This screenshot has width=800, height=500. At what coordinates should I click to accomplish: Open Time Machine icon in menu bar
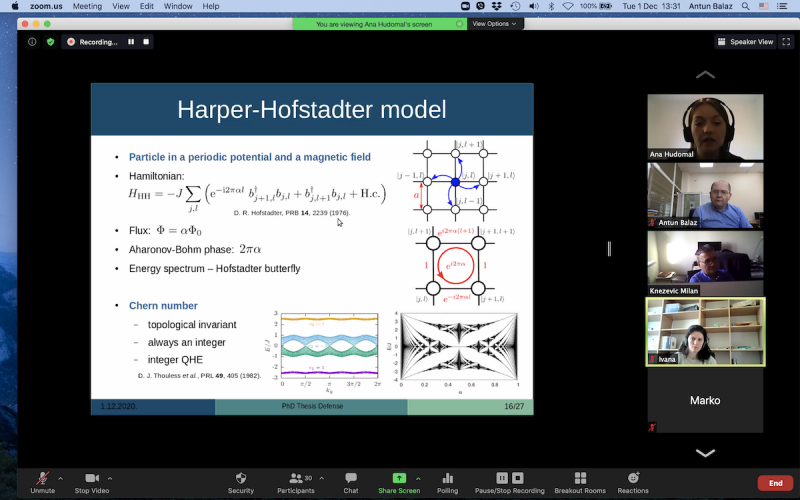tap(515, 6)
